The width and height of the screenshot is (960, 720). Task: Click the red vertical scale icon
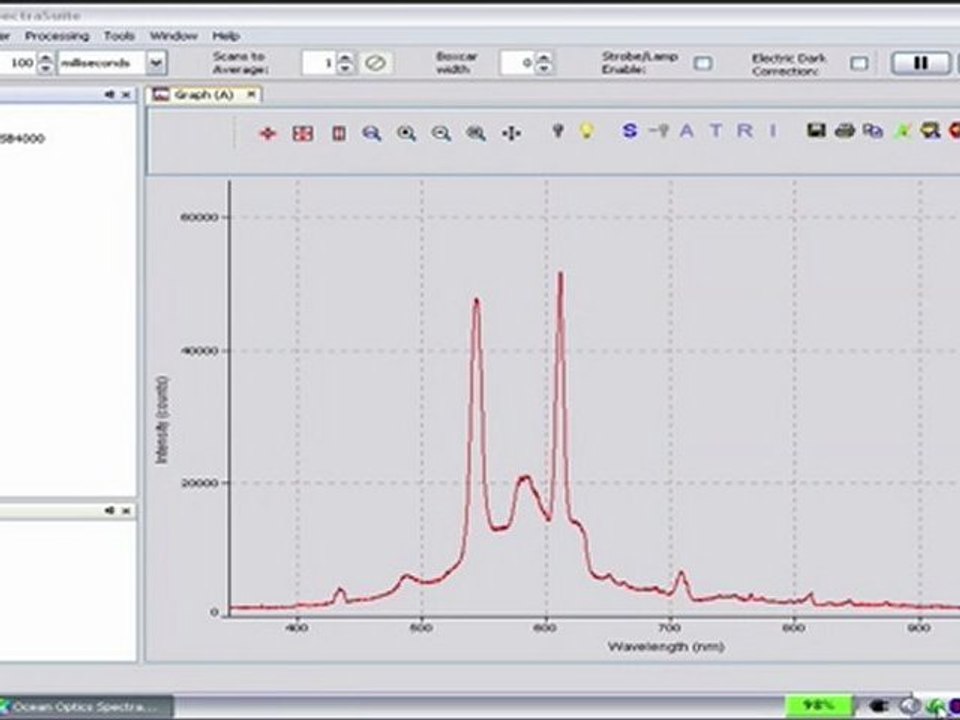tap(339, 133)
